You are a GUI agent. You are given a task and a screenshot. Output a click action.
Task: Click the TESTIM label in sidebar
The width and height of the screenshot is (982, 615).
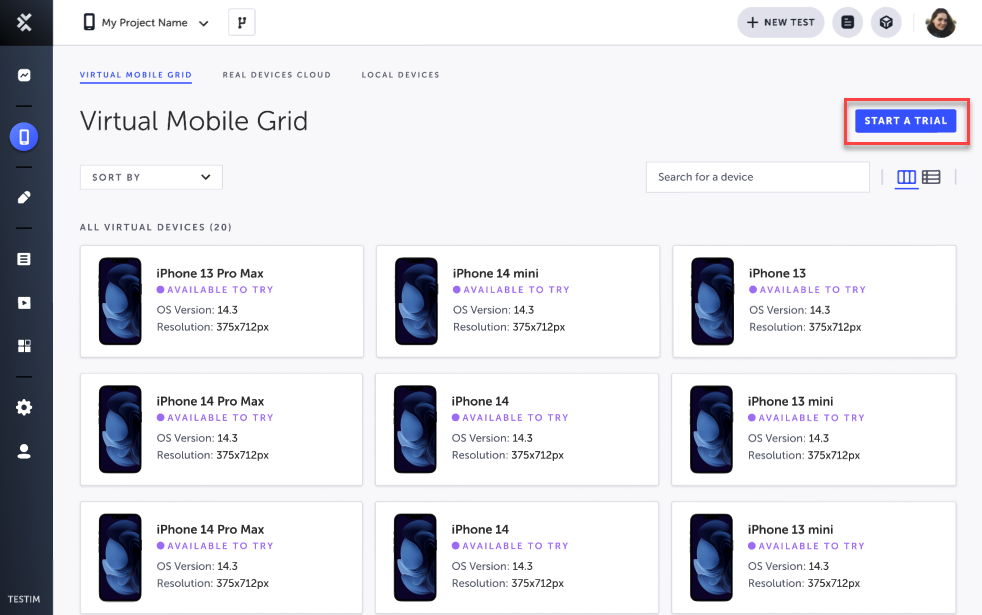tap(24, 599)
